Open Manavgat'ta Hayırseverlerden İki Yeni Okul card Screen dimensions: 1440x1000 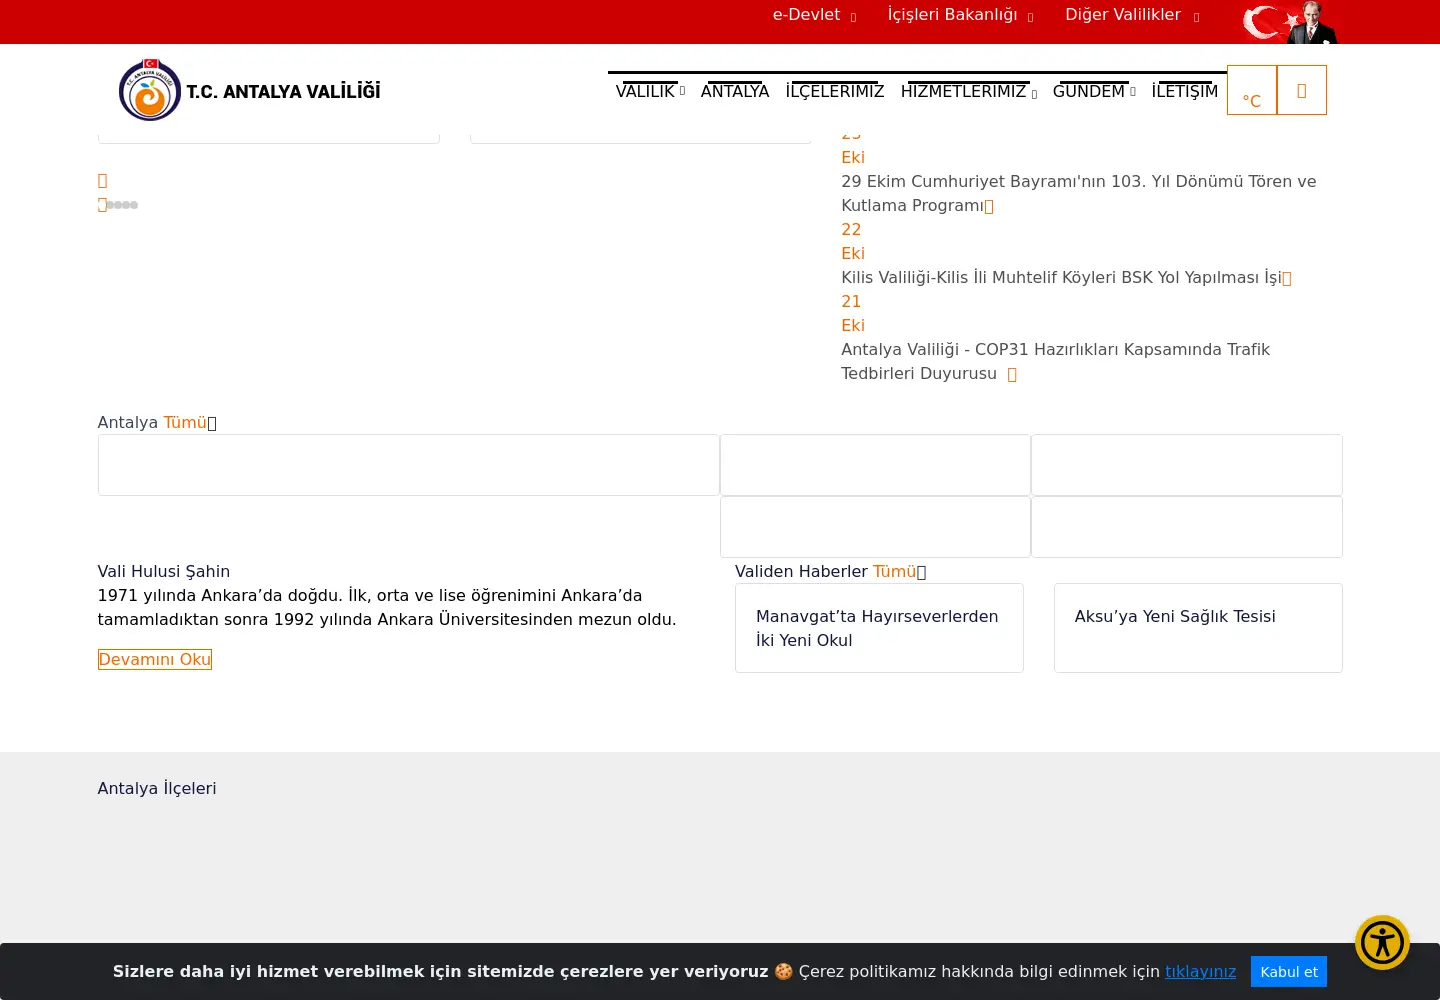click(879, 628)
